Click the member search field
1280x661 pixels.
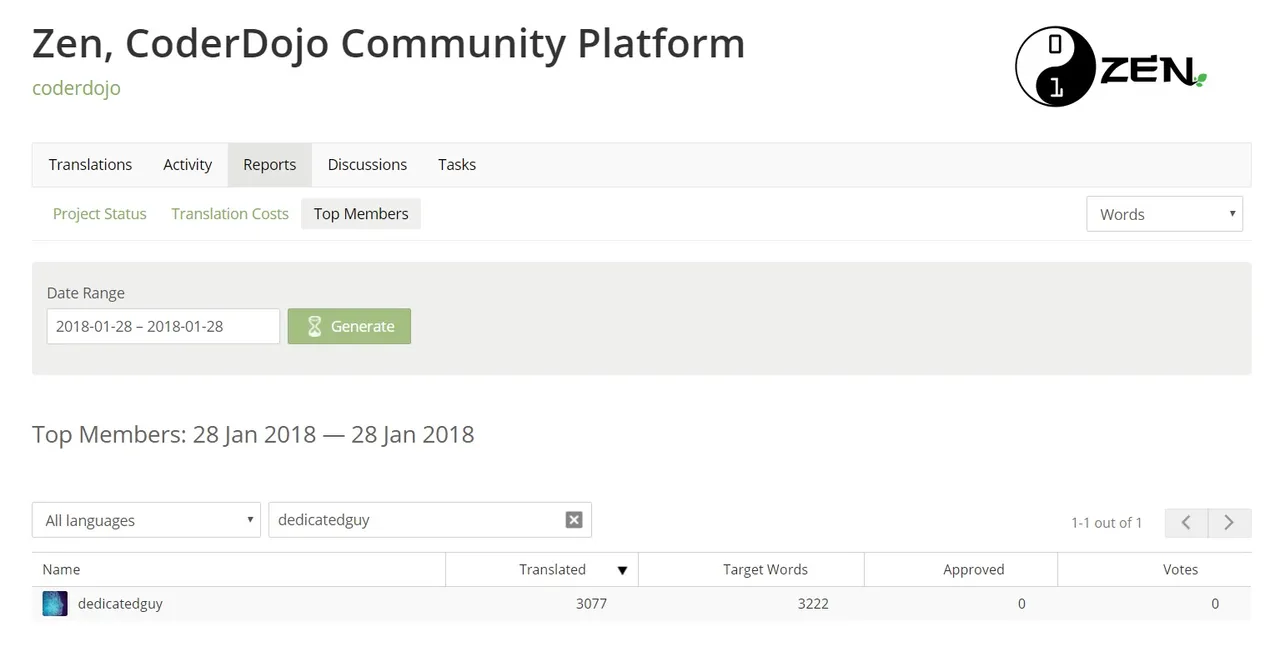[430, 520]
